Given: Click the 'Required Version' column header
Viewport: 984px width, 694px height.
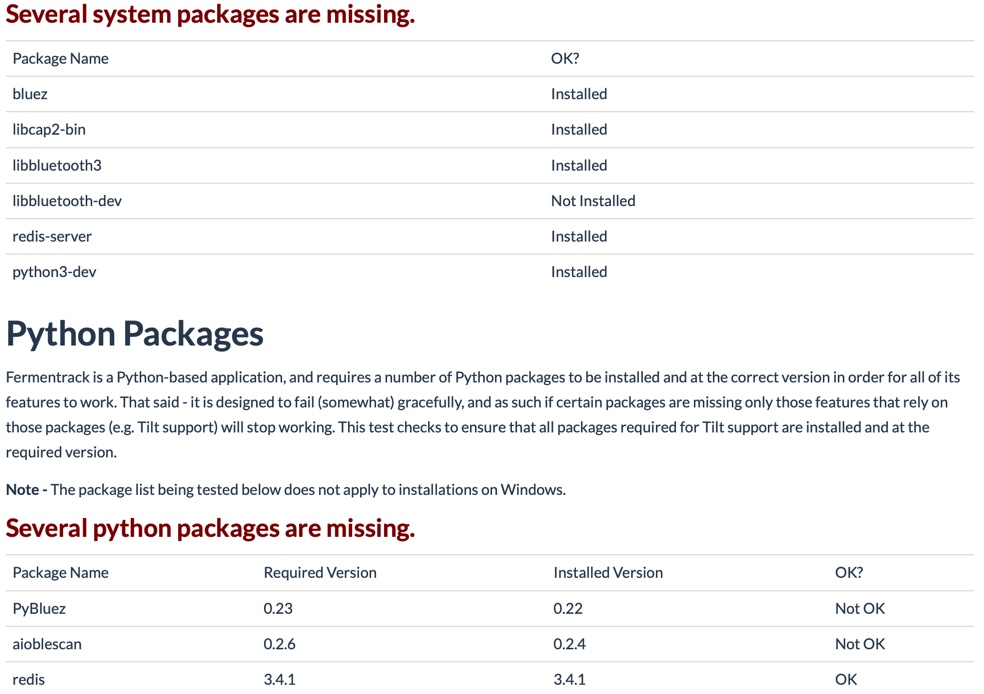Looking at the screenshot, I should (x=320, y=573).
